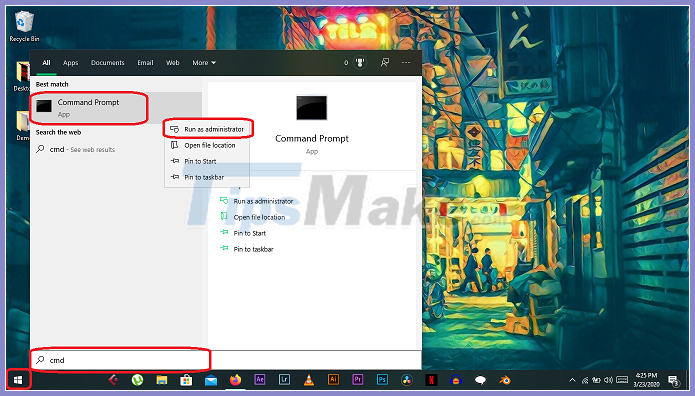
Task: Click the feedback icon in search header
Action: (x=385, y=63)
